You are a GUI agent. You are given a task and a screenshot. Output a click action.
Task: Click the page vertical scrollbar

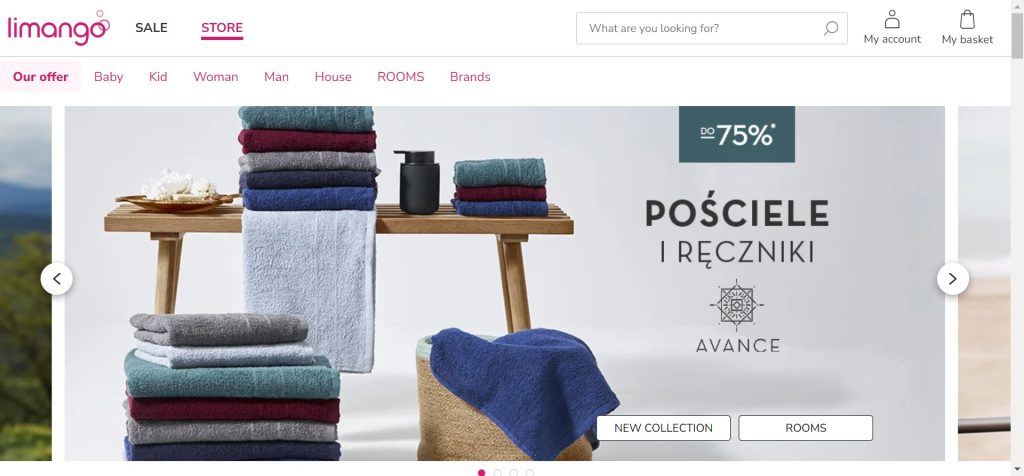(x=1017, y=238)
